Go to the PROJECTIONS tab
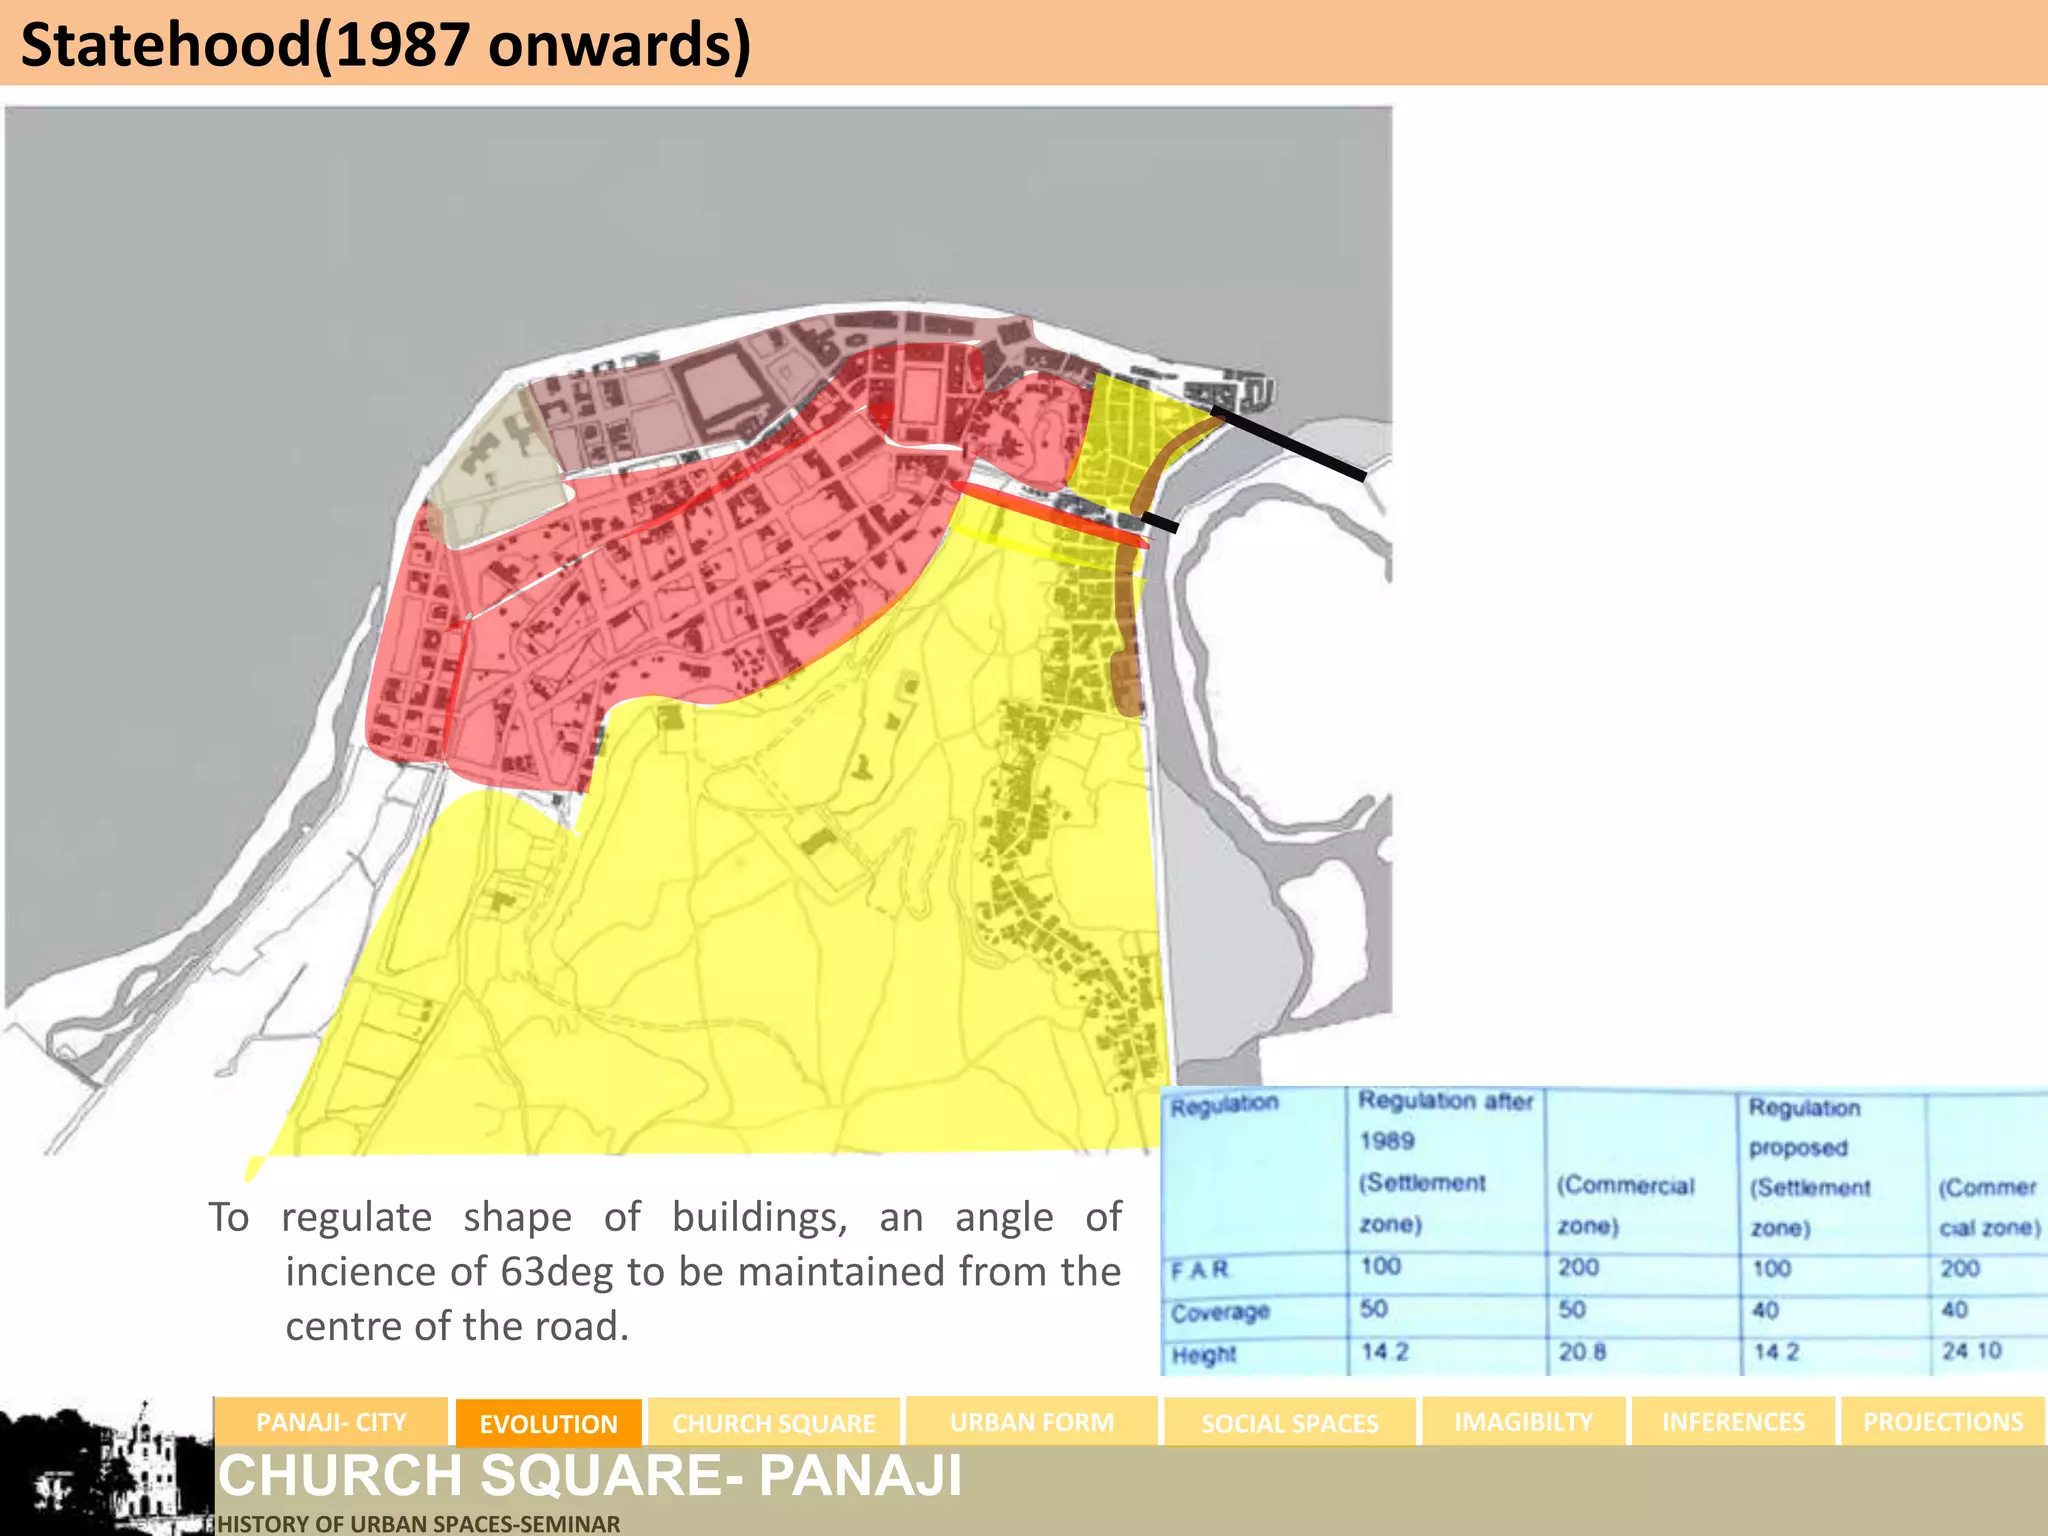2048x1536 pixels. (x=1942, y=1421)
